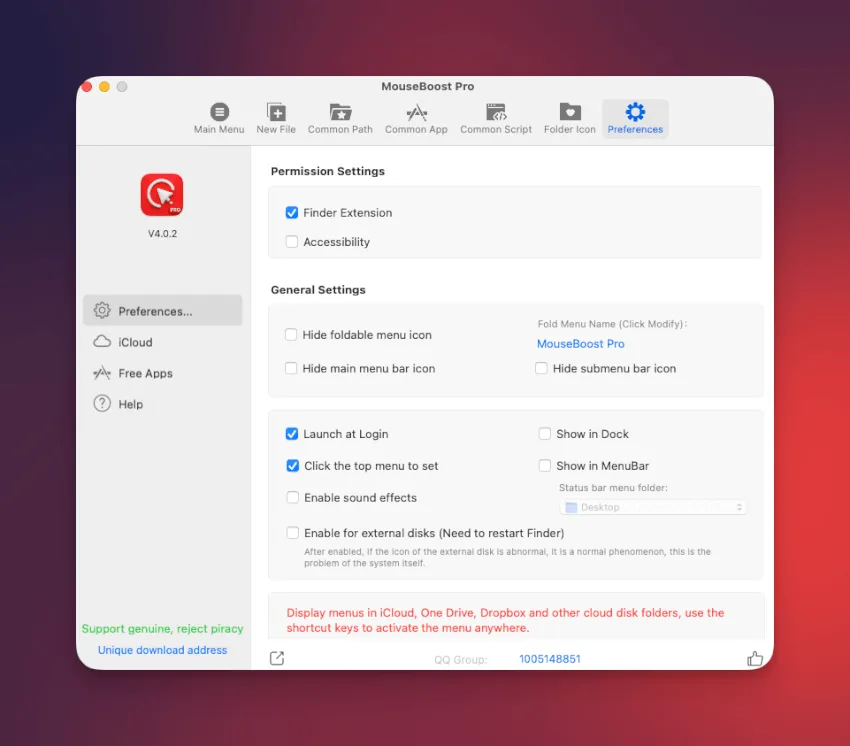This screenshot has width=850, height=746.
Task: Toggle the Finder Extension checkbox
Action: click(x=292, y=213)
